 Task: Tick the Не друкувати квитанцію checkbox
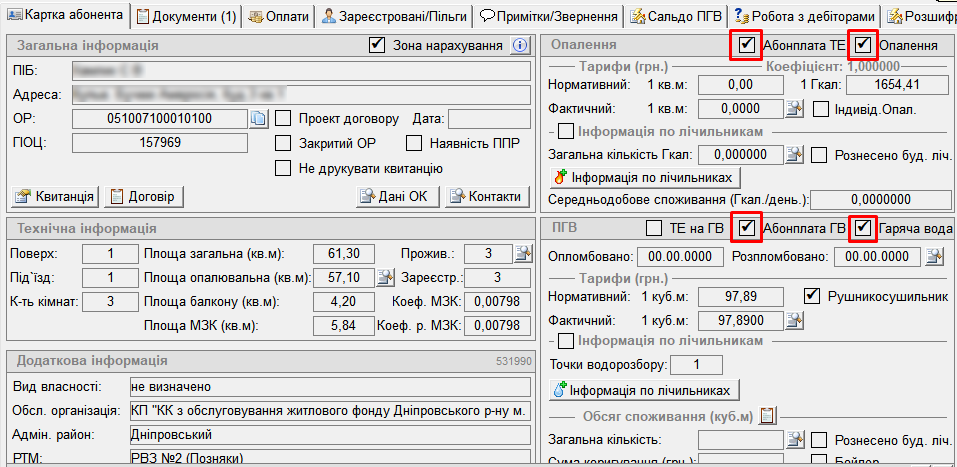click(283, 167)
